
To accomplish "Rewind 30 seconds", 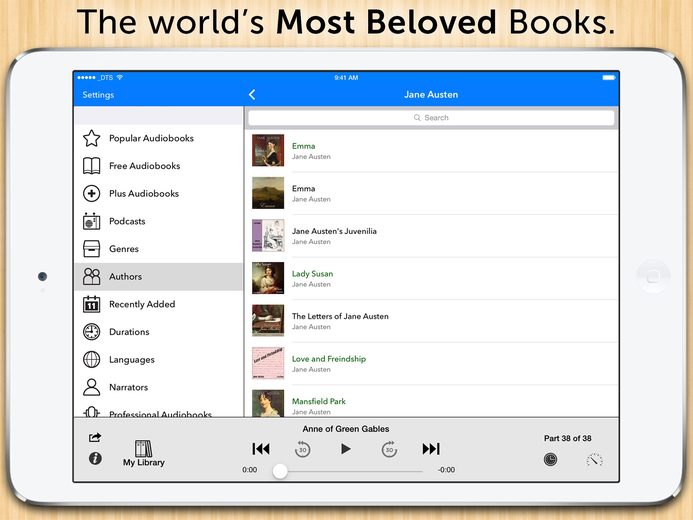I will 302,449.
